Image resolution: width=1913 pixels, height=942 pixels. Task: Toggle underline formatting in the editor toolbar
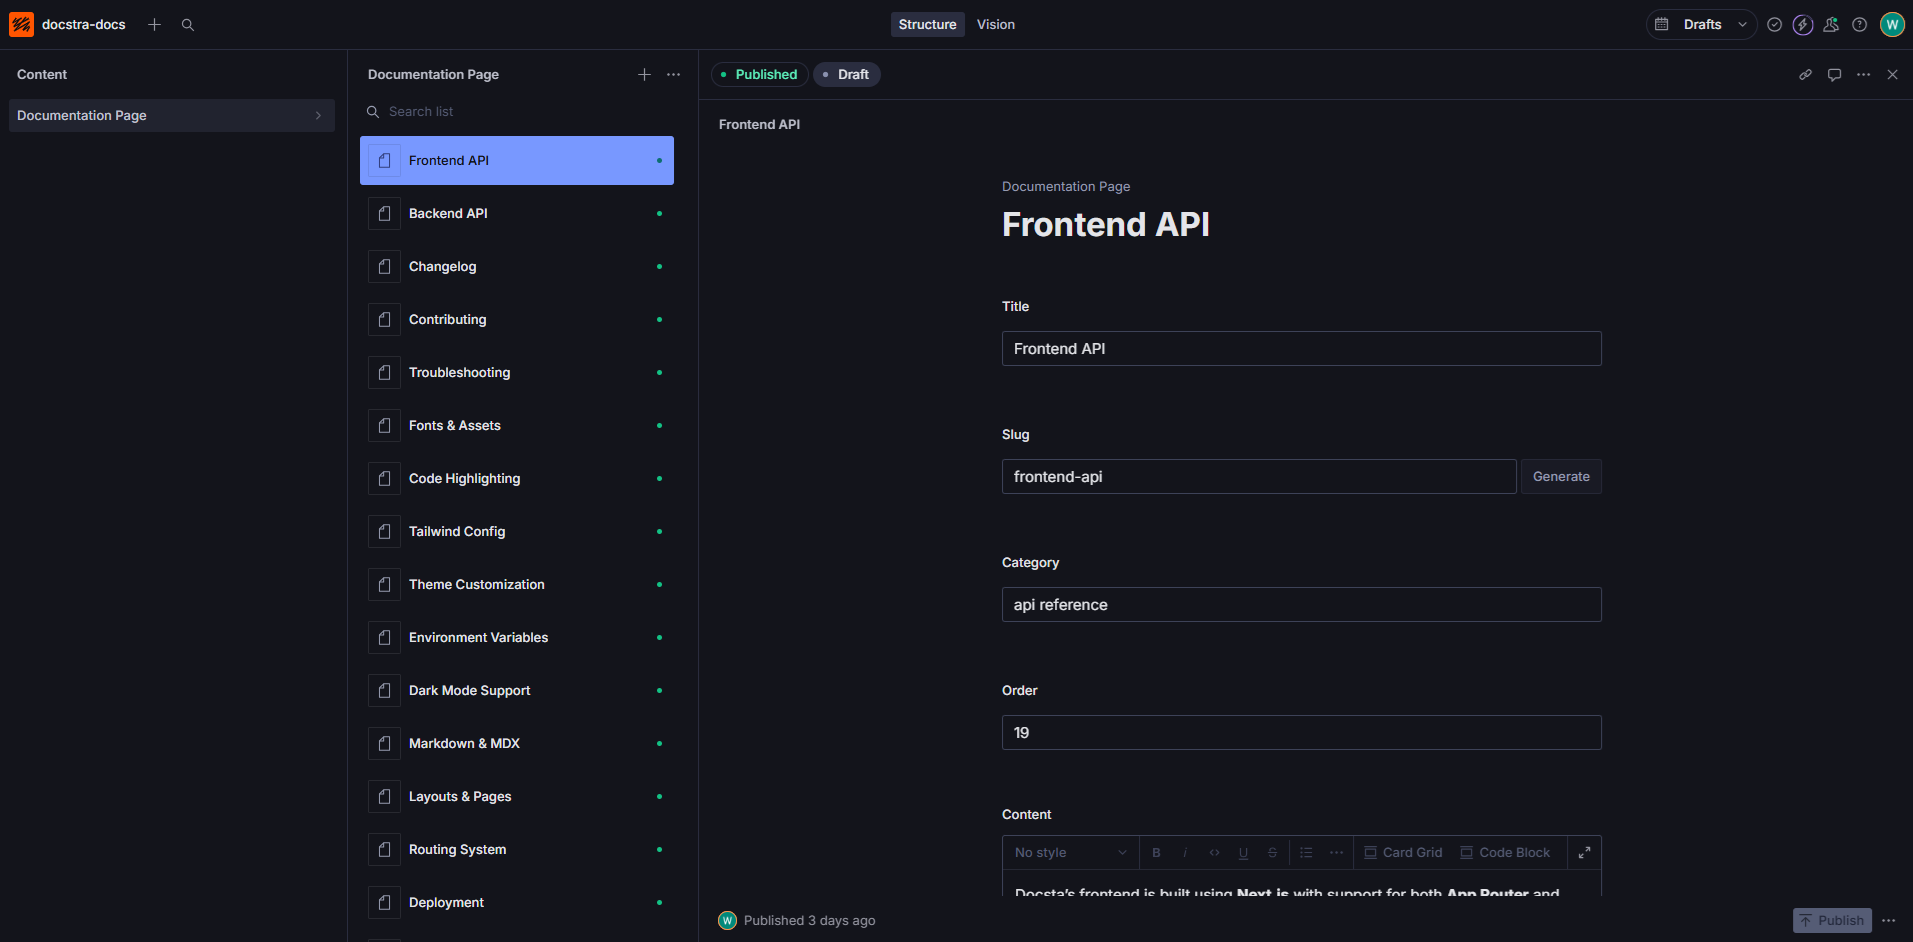point(1243,852)
